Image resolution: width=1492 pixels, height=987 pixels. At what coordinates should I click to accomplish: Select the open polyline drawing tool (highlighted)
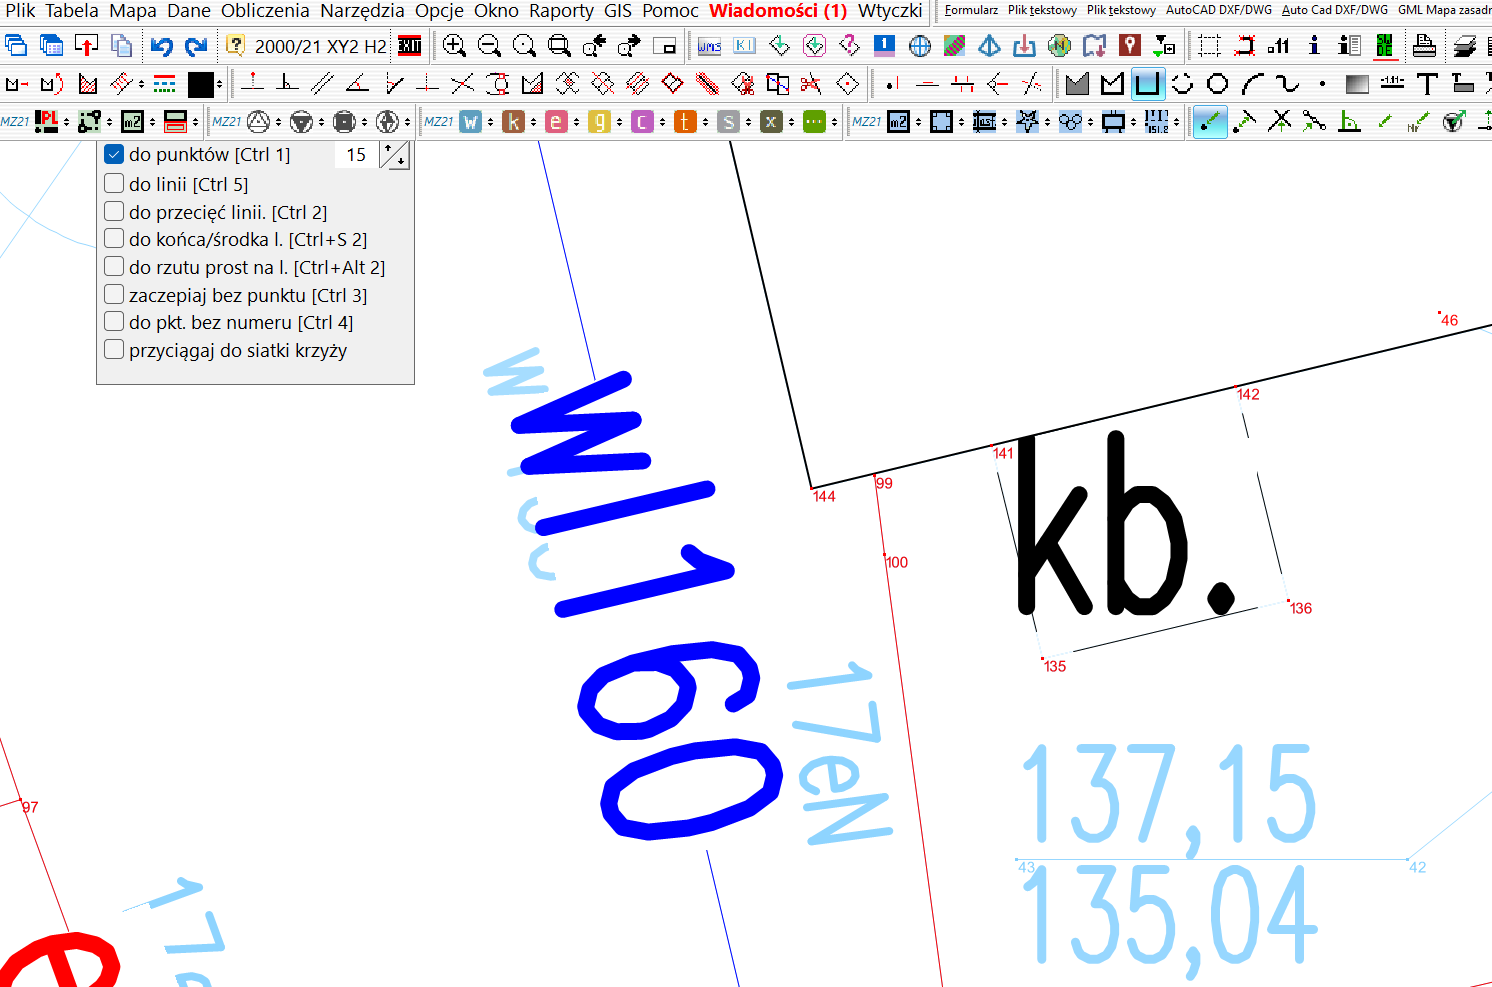point(1147,84)
